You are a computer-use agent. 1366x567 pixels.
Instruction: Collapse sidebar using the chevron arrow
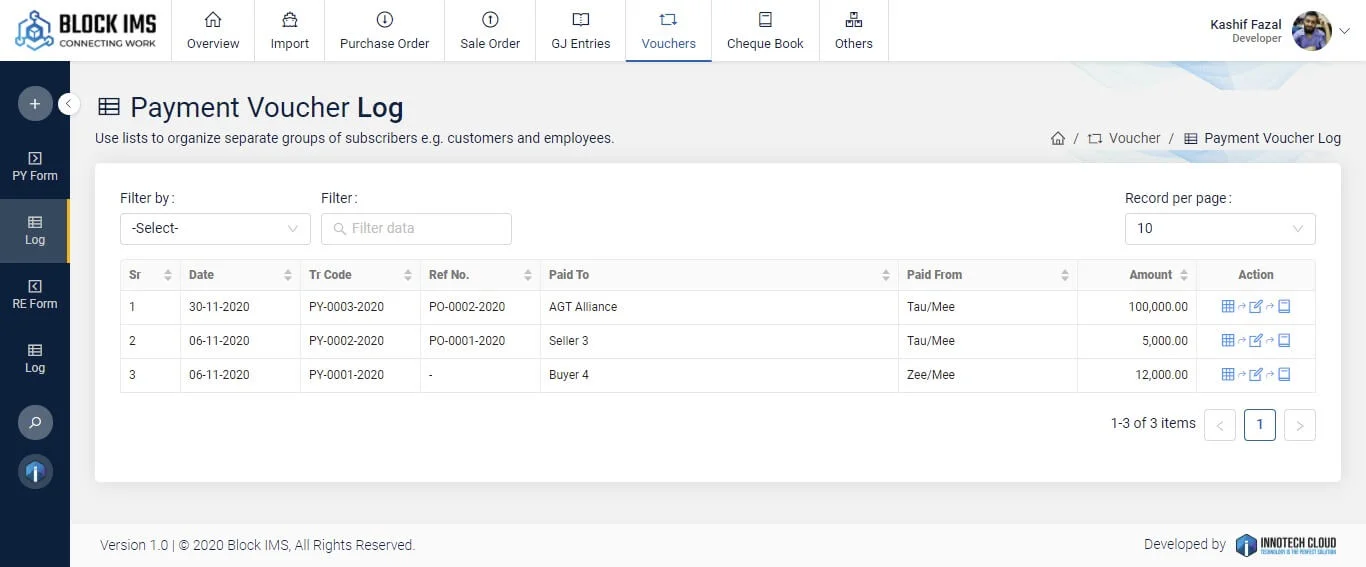(69, 103)
